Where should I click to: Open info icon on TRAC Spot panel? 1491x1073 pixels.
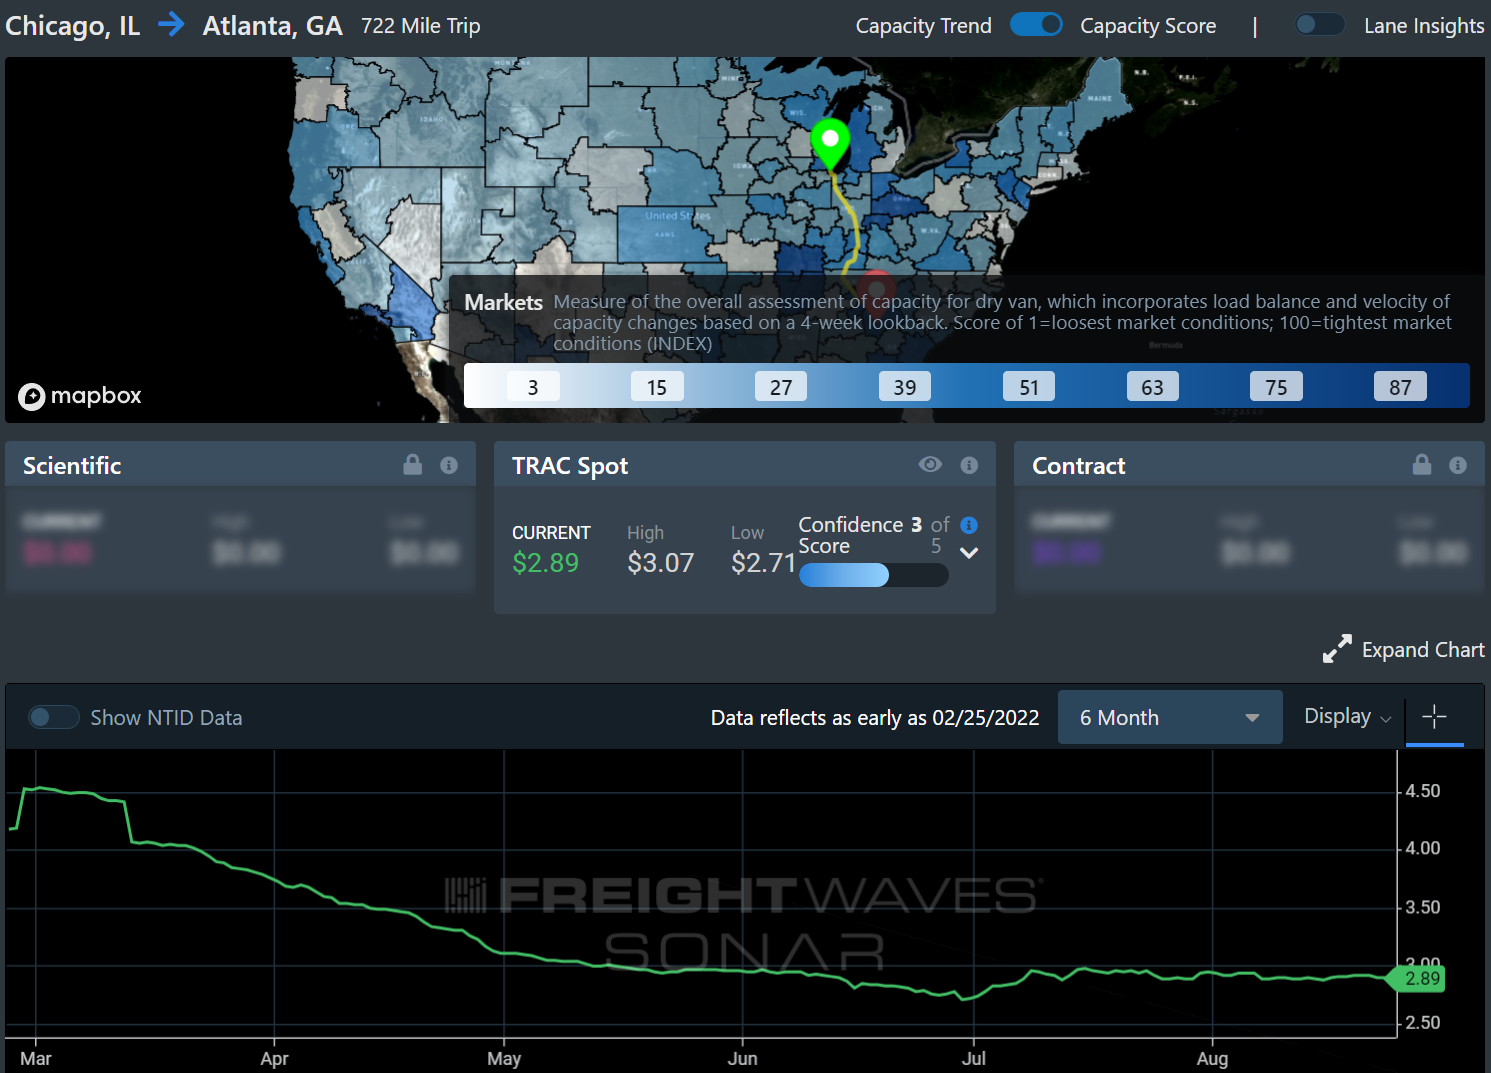(969, 465)
